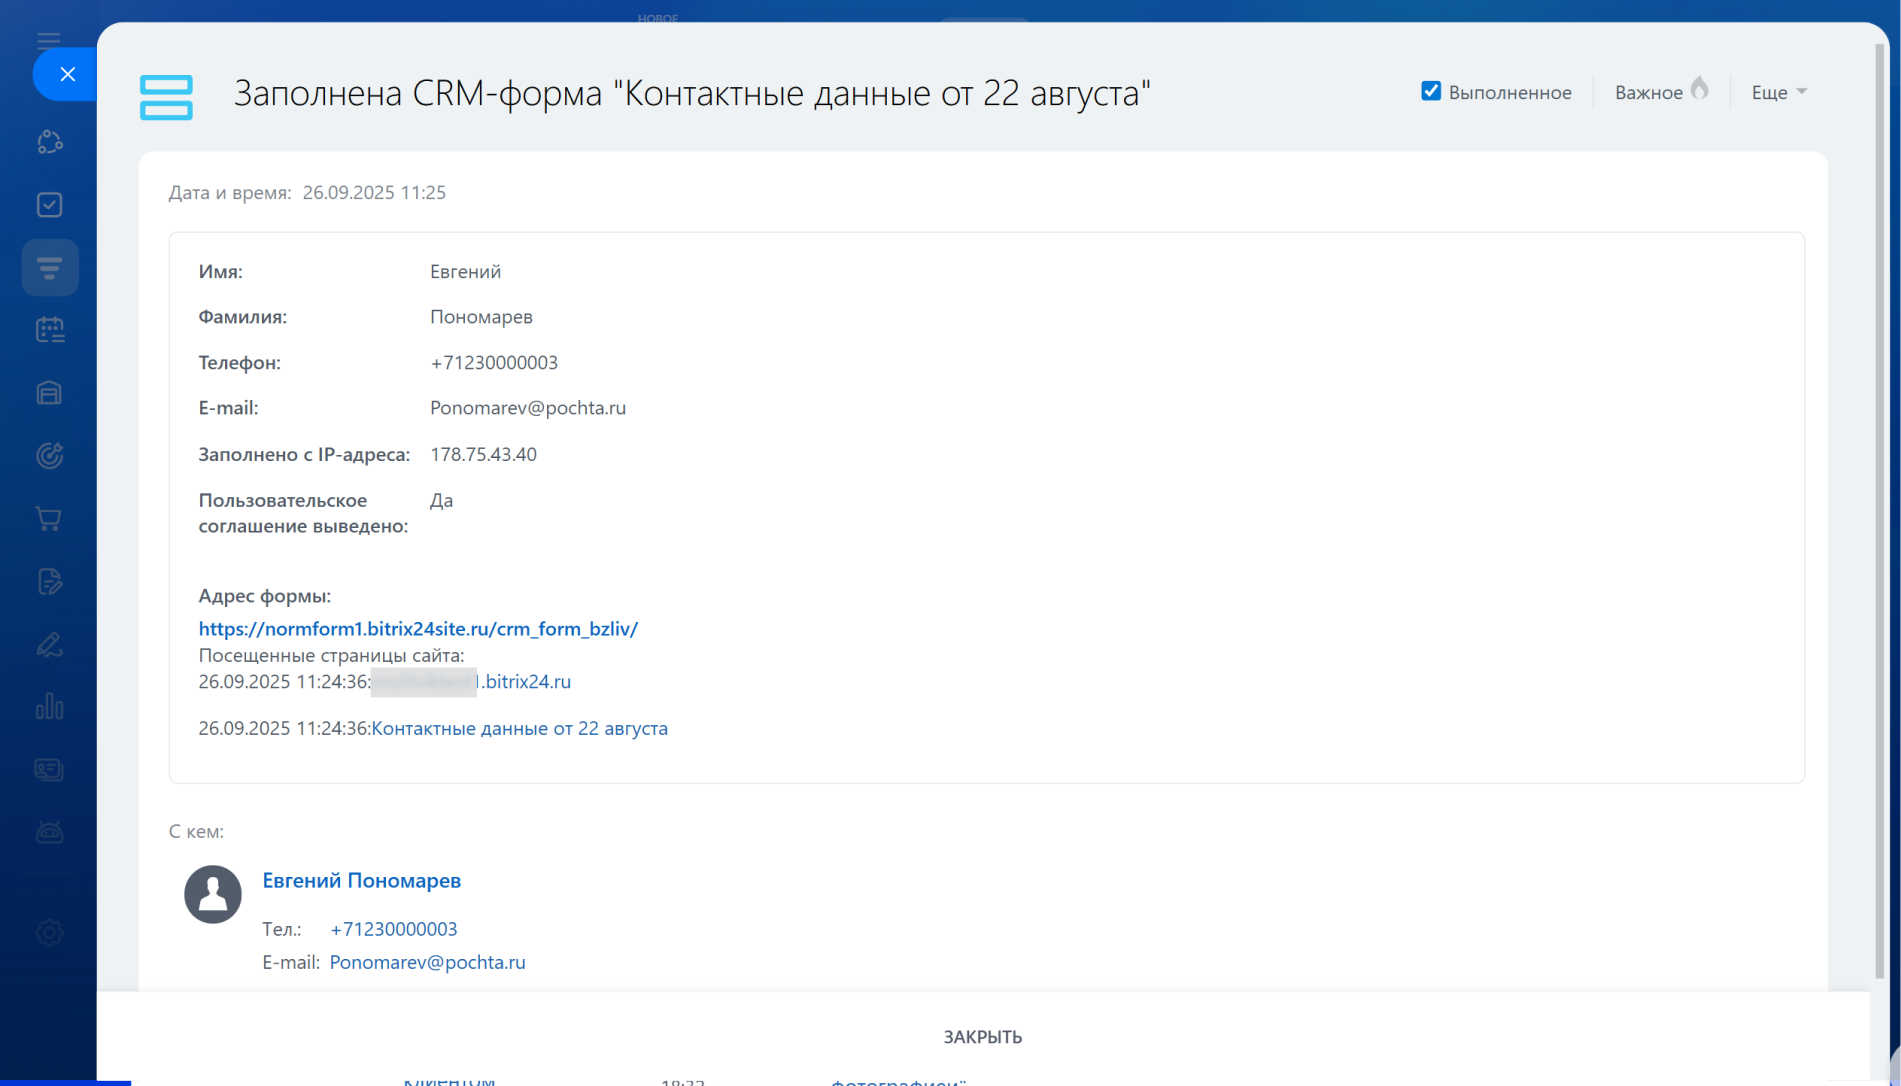Click the robot icon in left sidebar
Image resolution: width=1901 pixels, height=1086 pixels.
pos(50,832)
